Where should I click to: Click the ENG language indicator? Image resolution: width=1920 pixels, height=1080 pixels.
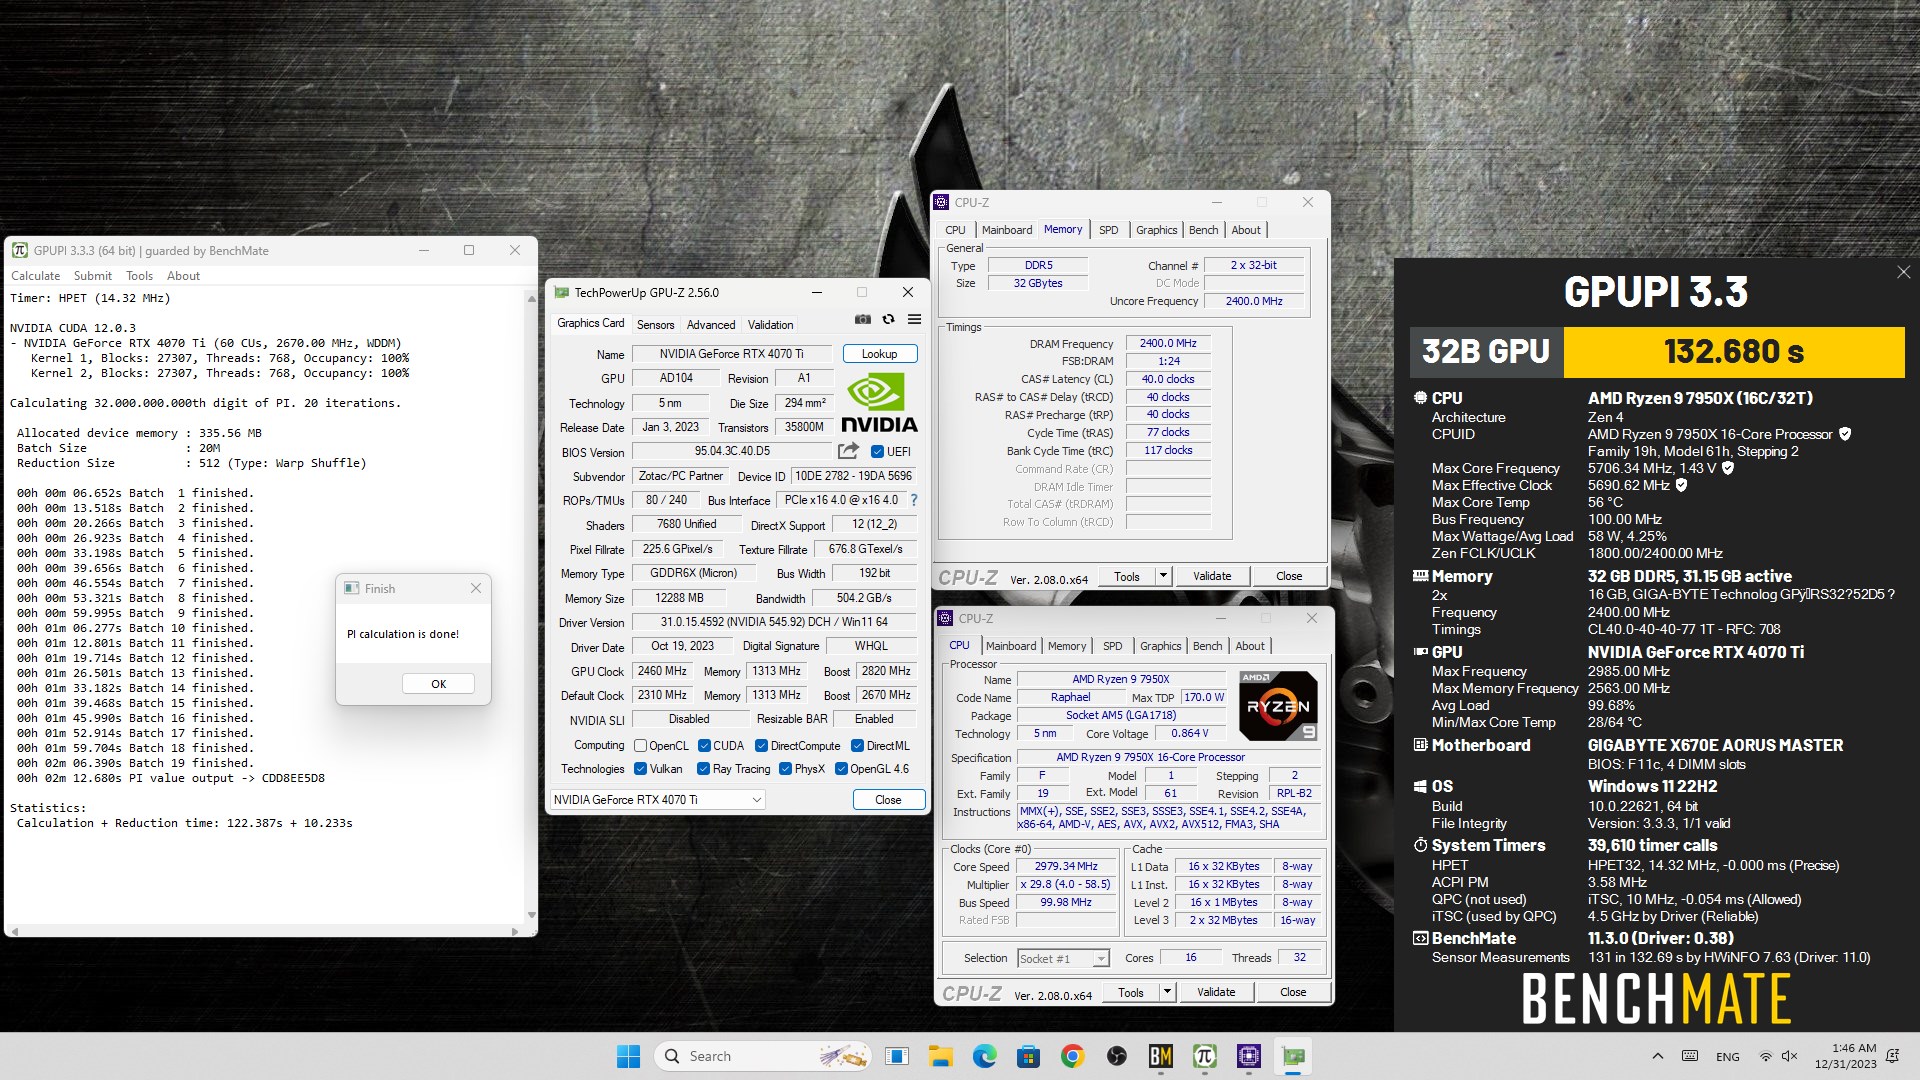click(1727, 1056)
